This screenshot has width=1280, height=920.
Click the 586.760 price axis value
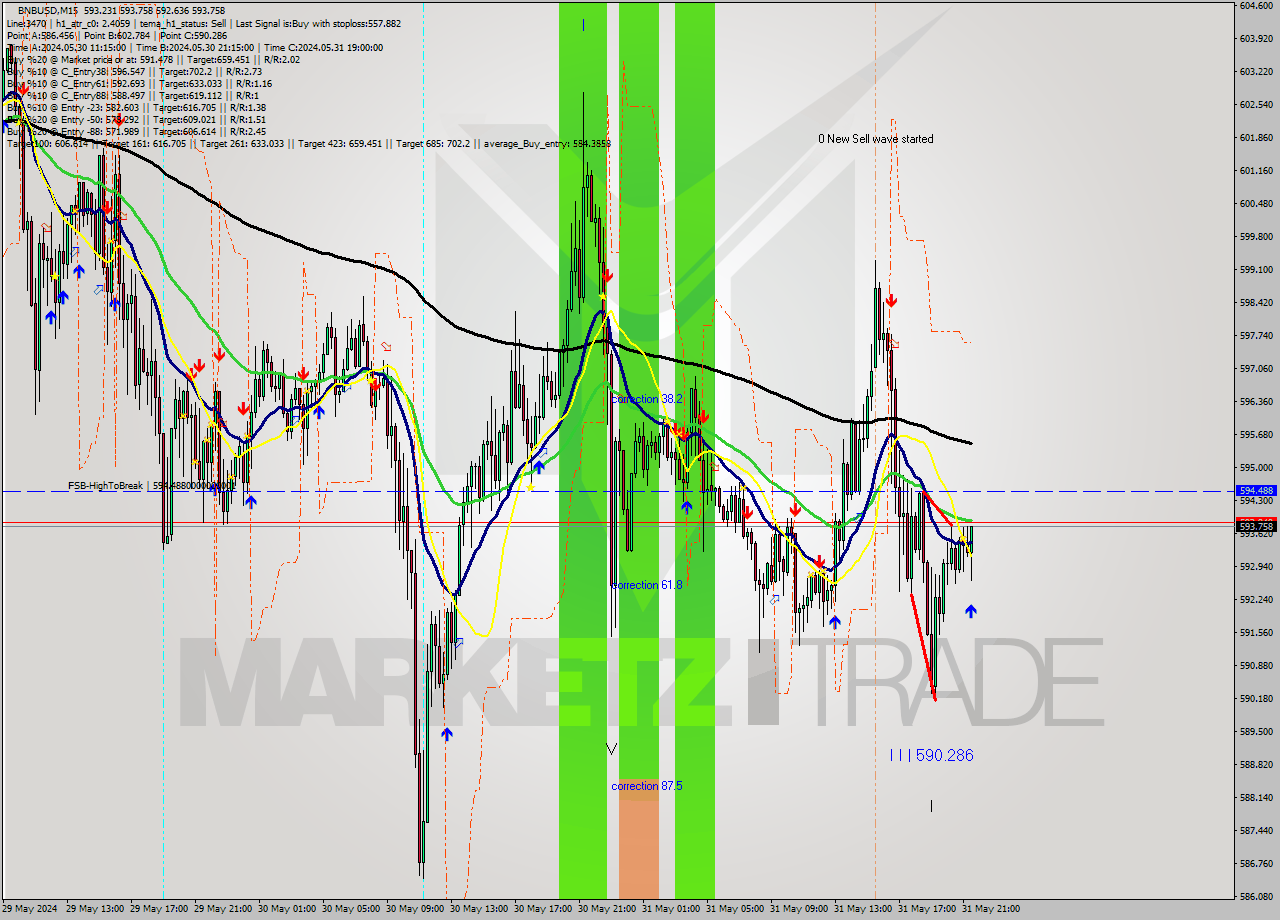1255,864
